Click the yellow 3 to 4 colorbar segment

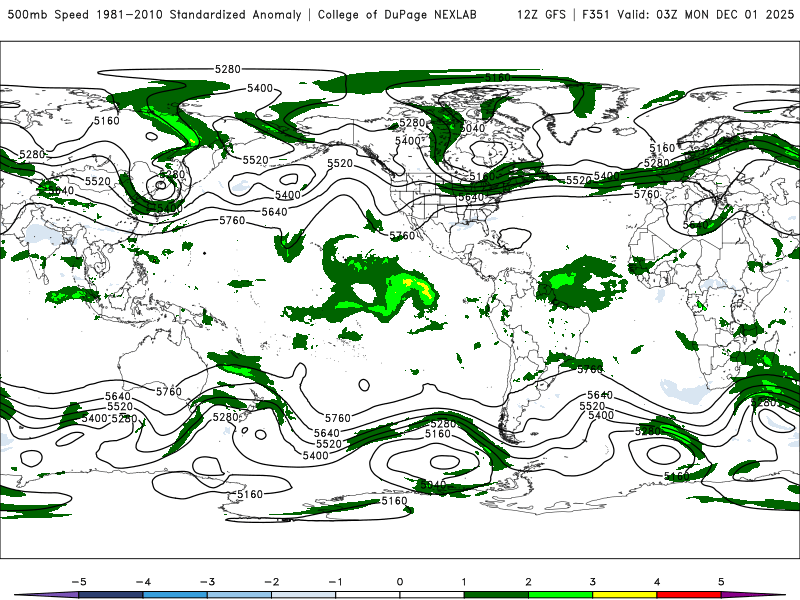(x=624, y=595)
